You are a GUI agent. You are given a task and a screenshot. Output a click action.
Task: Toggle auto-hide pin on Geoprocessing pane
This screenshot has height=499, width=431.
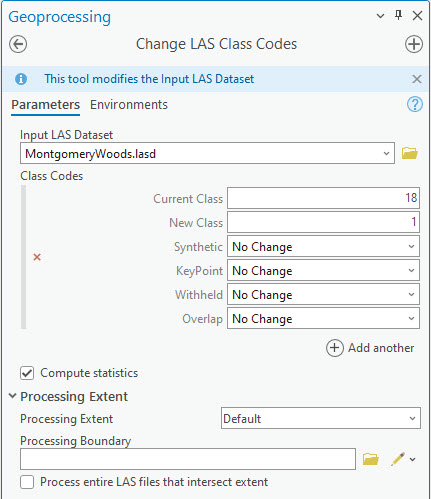coord(398,15)
